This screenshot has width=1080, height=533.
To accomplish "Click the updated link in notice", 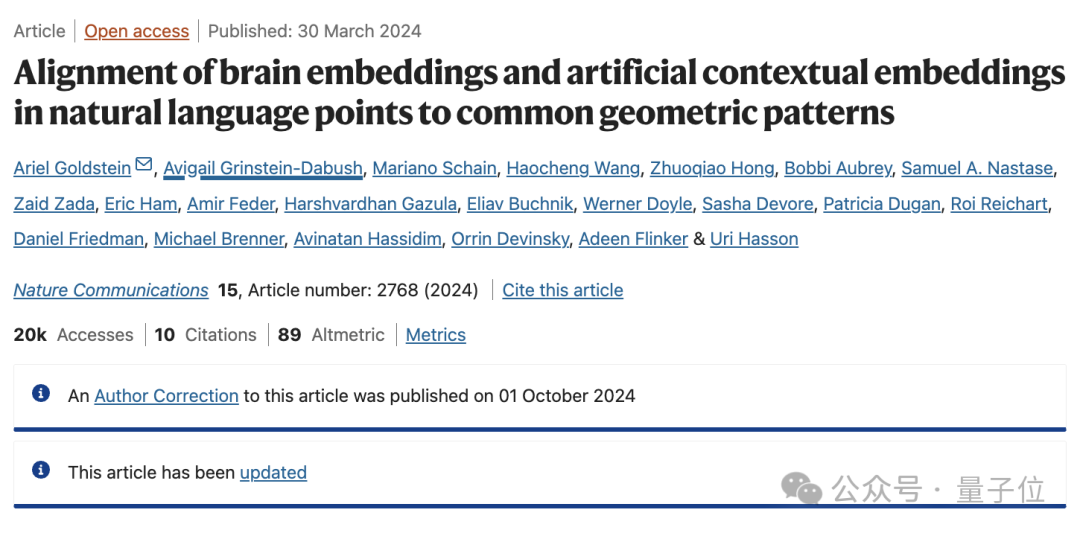I will point(273,472).
